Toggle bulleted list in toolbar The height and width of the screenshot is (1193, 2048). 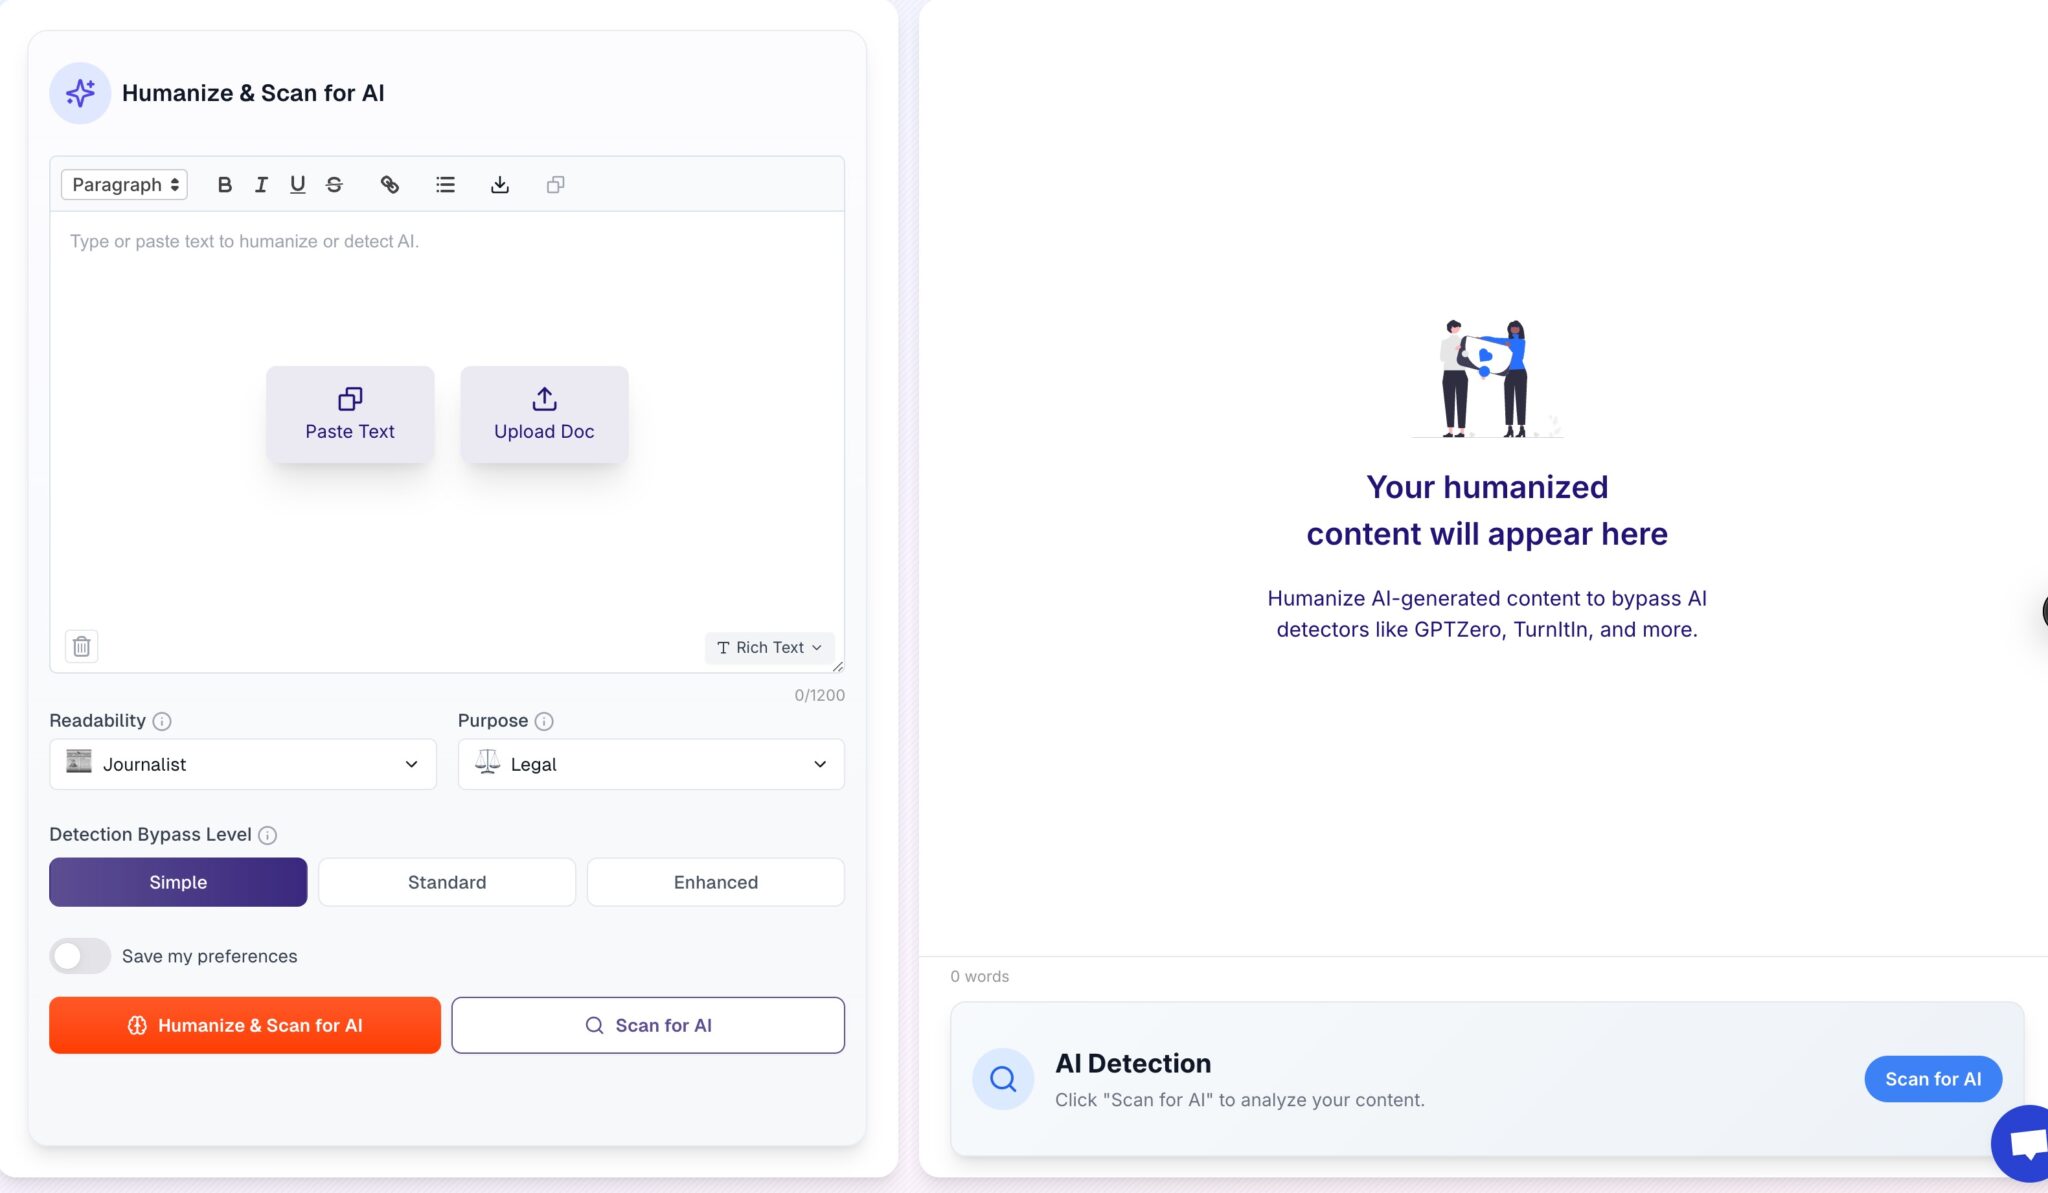click(x=445, y=185)
